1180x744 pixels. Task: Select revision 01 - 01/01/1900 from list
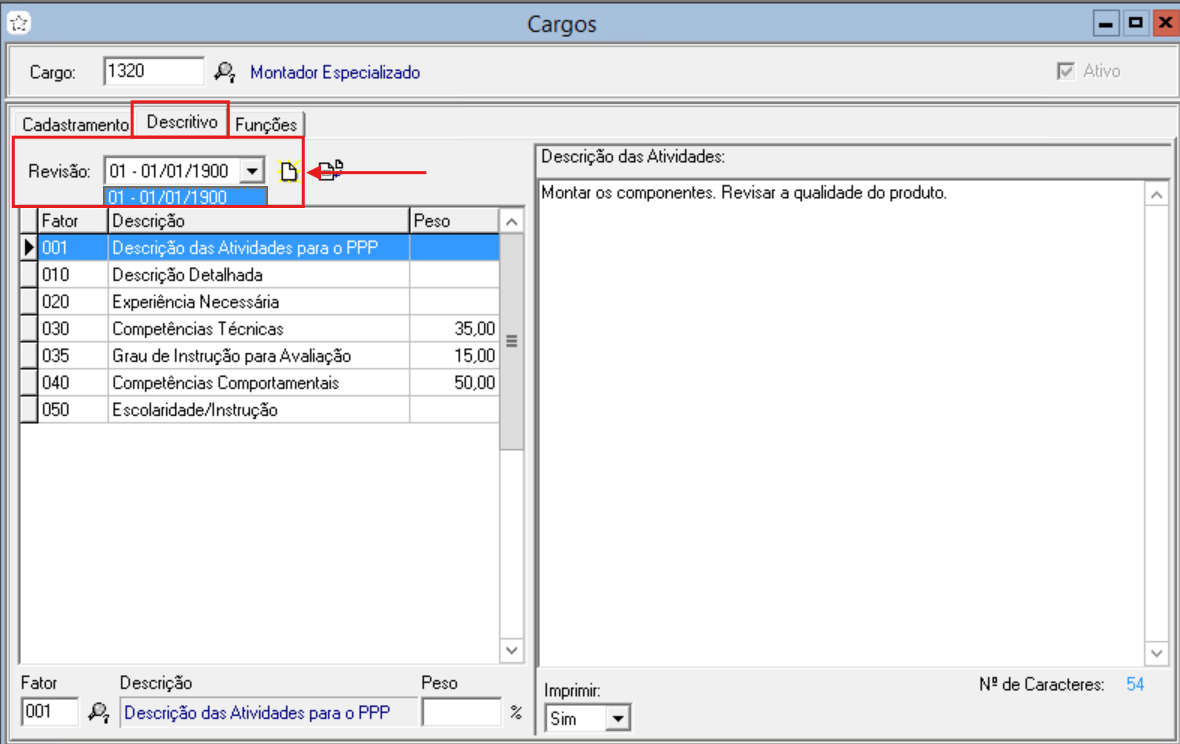point(185,197)
